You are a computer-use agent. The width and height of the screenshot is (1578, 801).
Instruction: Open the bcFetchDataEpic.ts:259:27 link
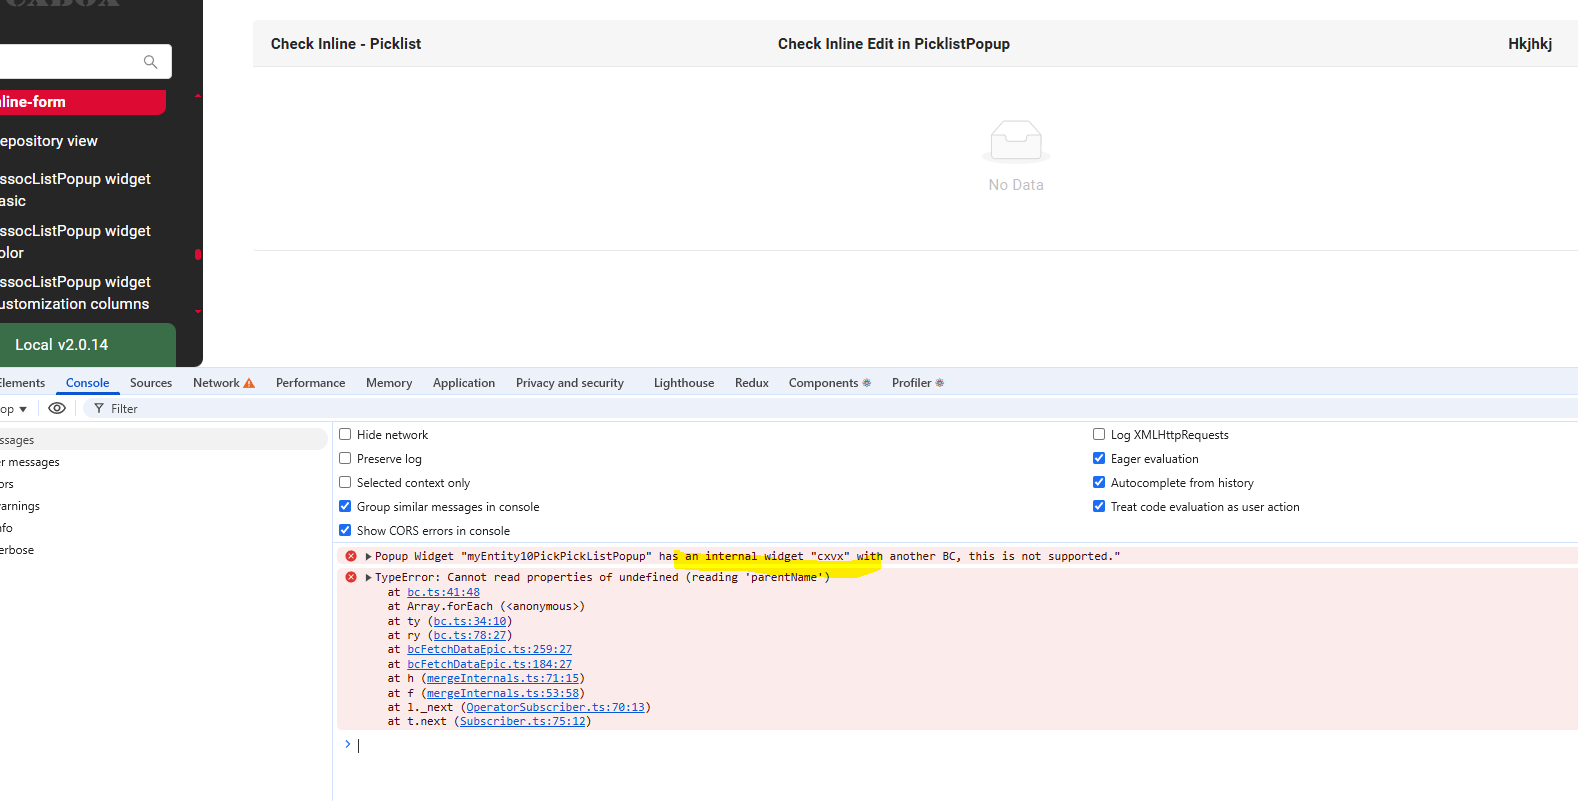(489, 649)
